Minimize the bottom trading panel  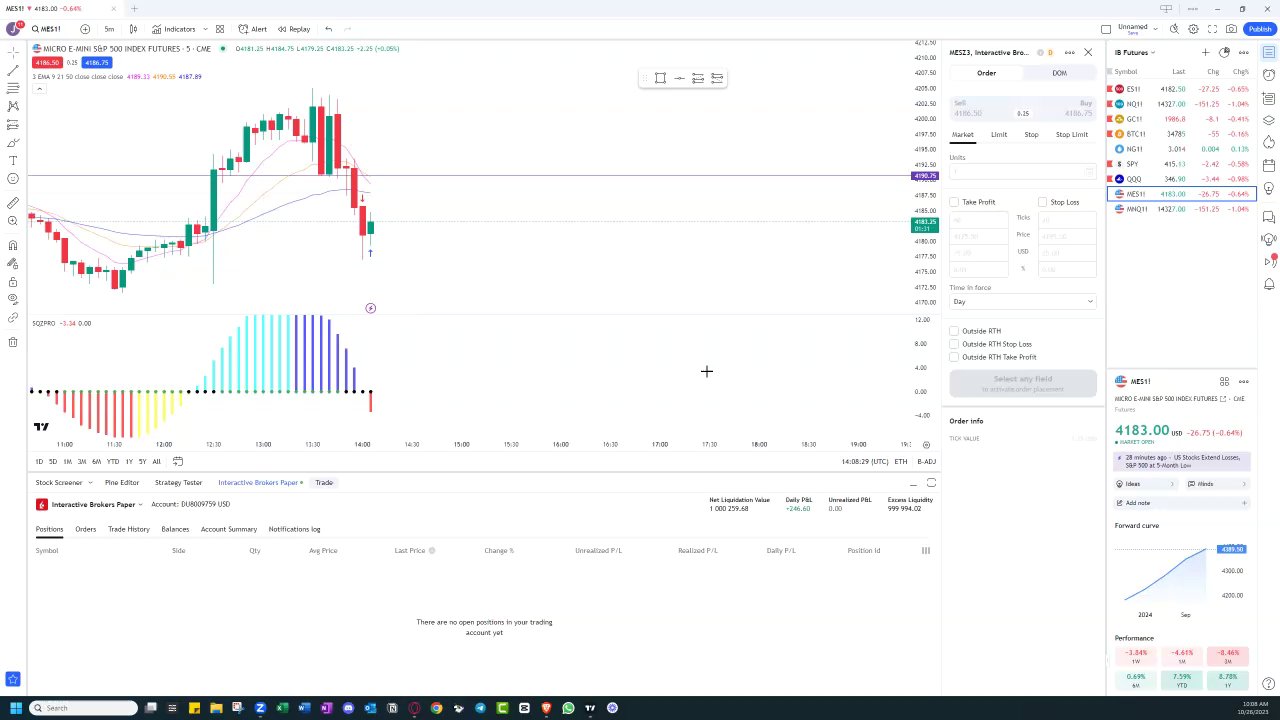click(913, 483)
